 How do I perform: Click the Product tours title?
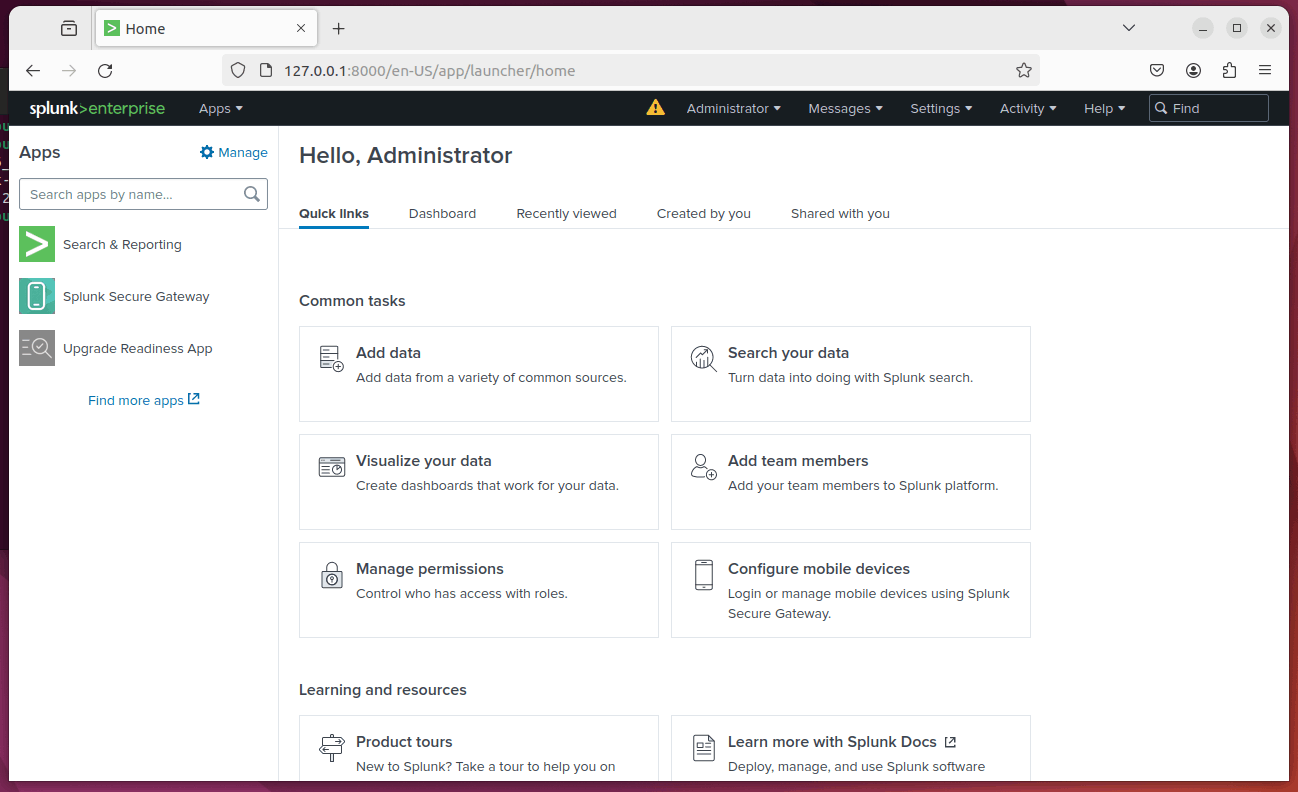coord(404,742)
